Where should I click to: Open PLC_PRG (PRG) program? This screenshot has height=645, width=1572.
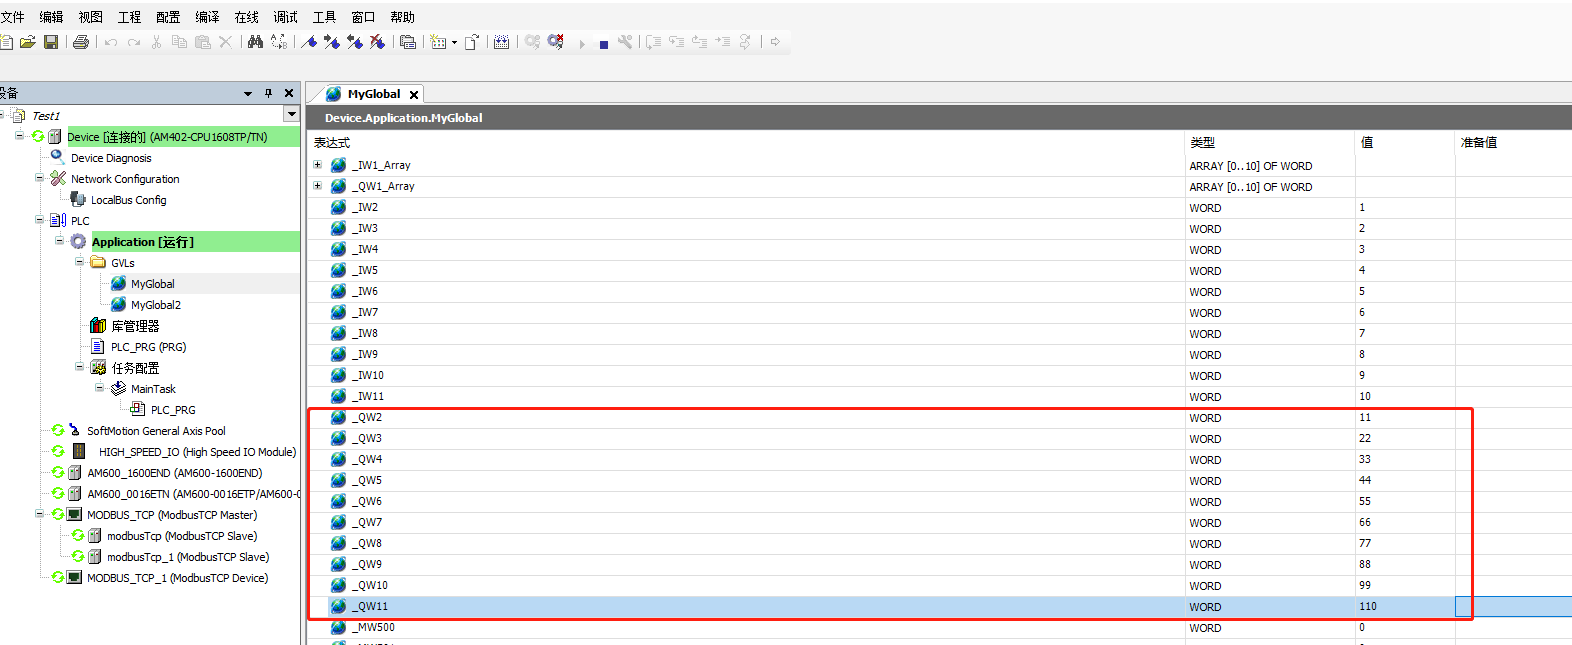pos(148,347)
